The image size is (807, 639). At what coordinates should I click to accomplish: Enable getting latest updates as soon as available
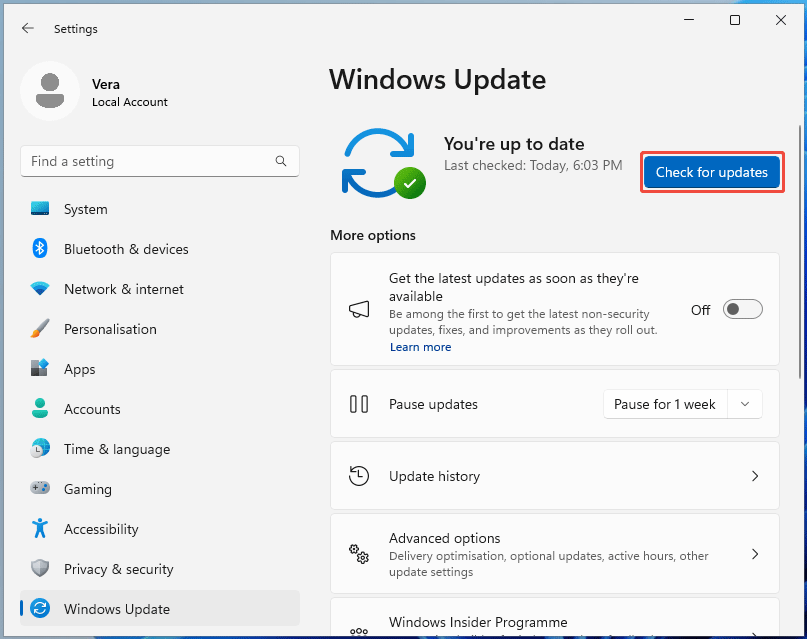(x=742, y=308)
